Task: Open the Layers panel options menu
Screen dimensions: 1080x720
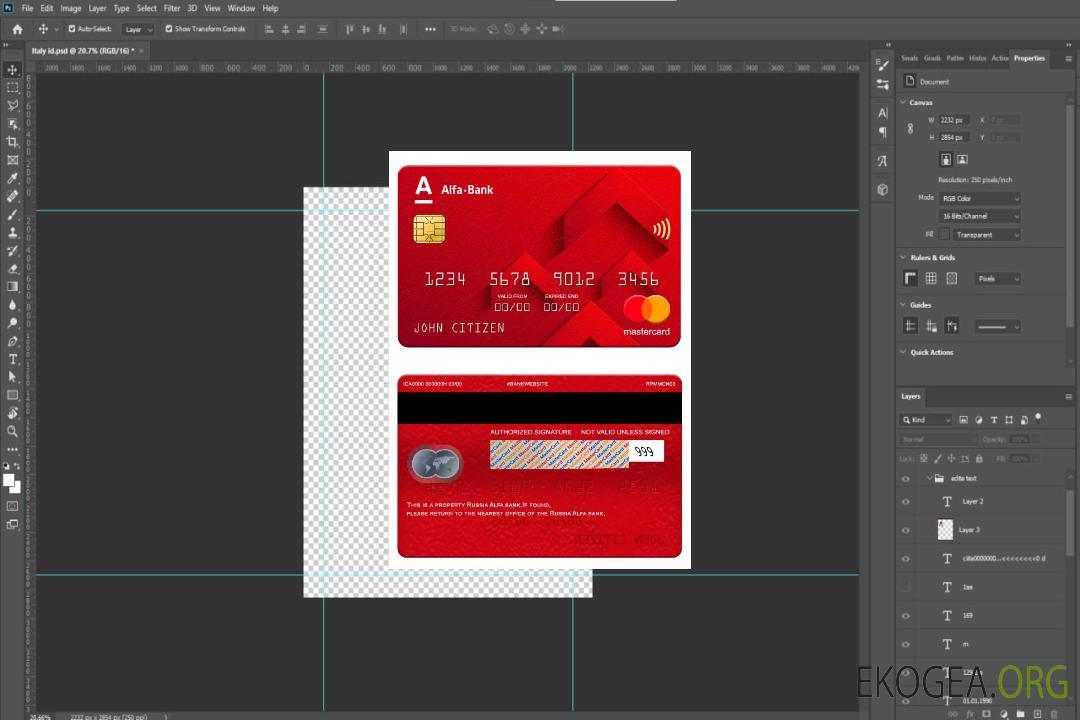Action: [x=1068, y=397]
